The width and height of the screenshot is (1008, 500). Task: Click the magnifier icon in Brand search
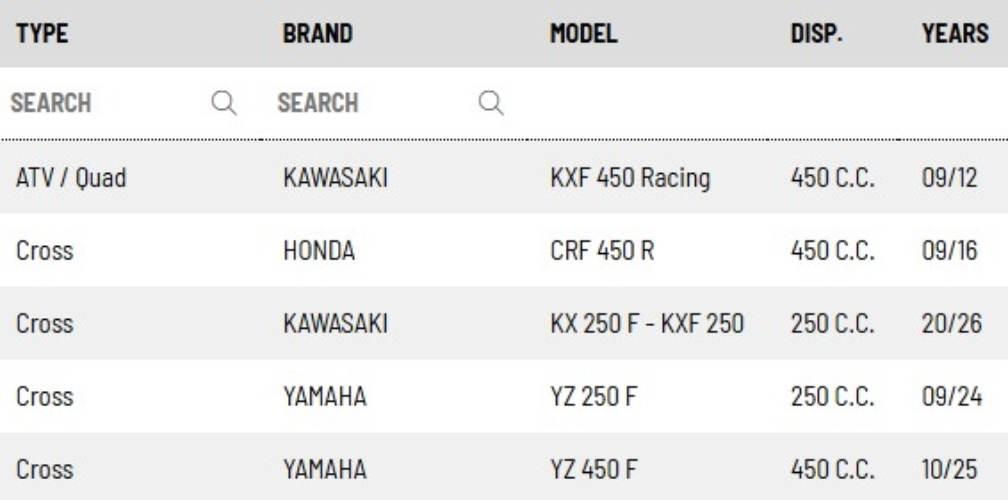tap(491, 103)
